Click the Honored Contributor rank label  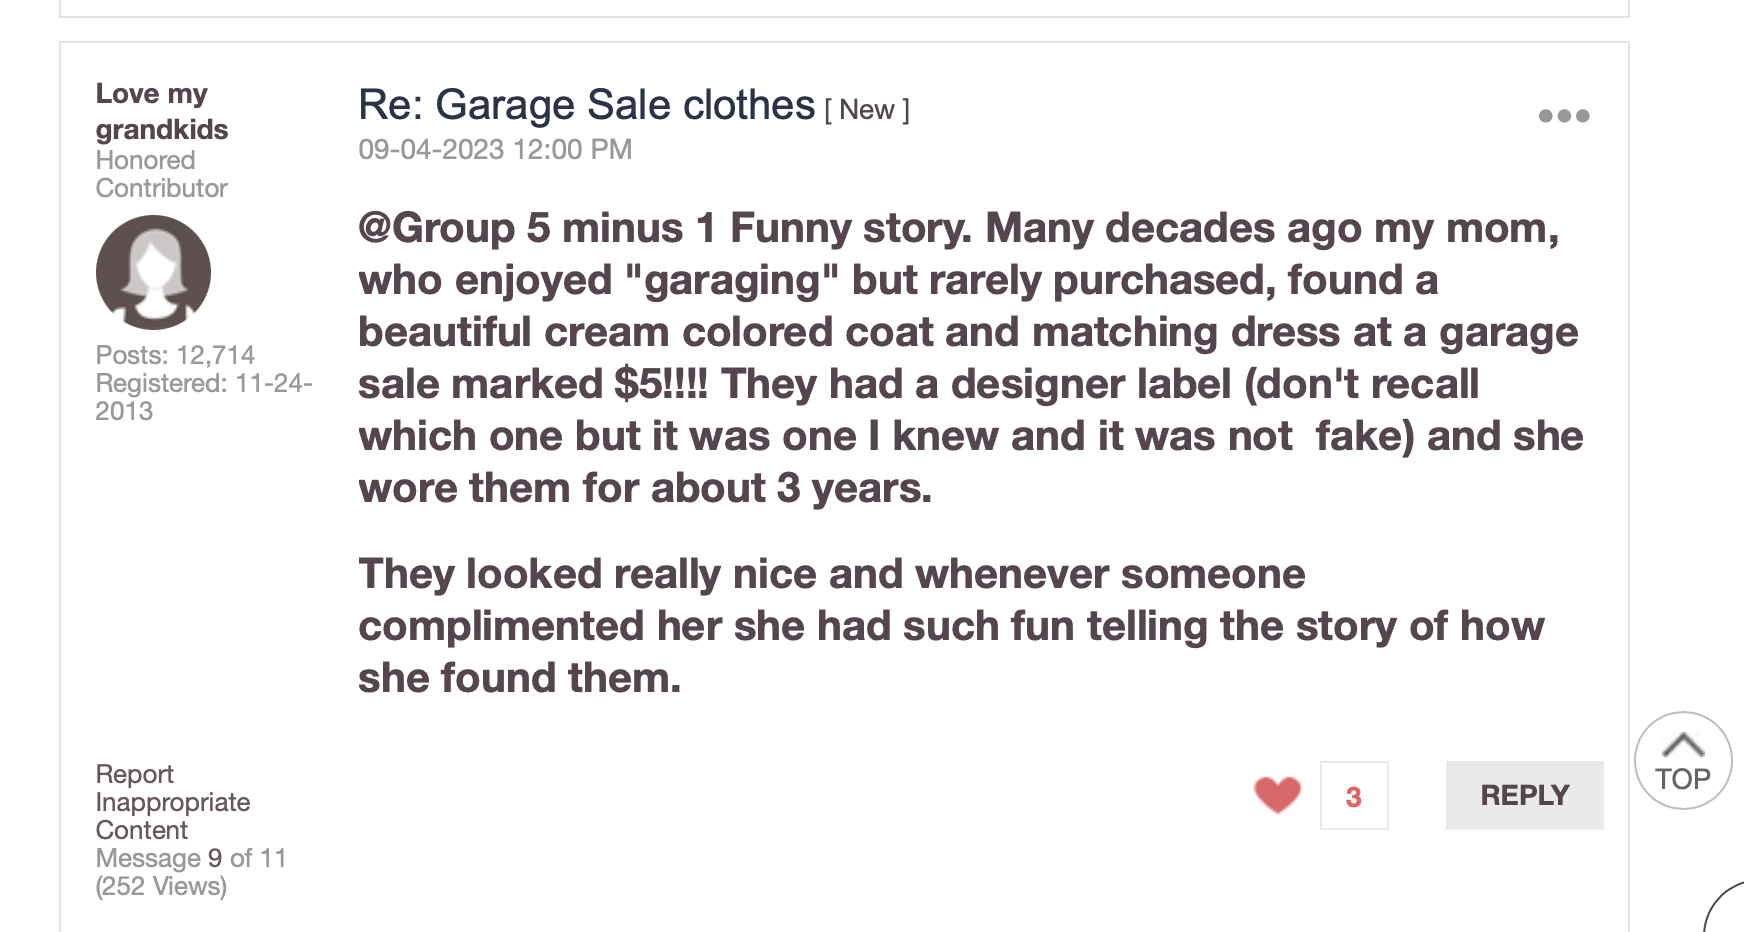coord(161,174)
